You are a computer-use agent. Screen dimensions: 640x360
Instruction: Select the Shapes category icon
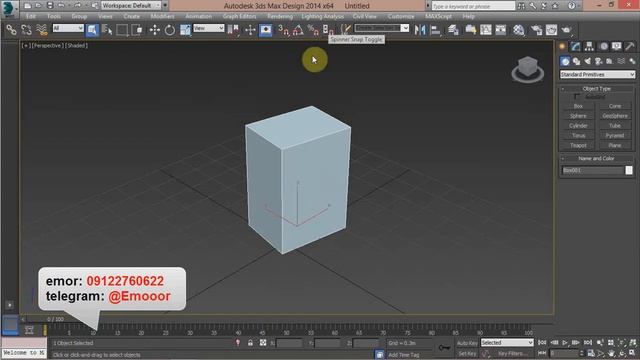tap(576, 61)
